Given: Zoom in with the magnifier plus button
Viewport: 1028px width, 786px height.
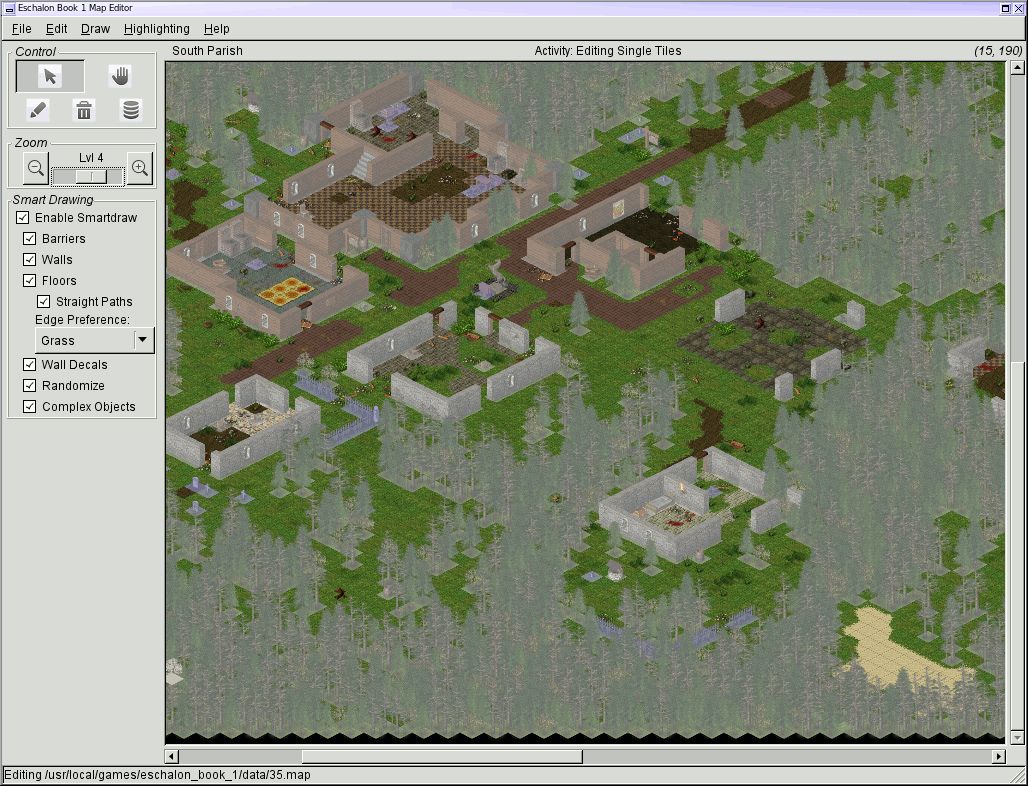Looking at the screenshot, I should point(140,169).
